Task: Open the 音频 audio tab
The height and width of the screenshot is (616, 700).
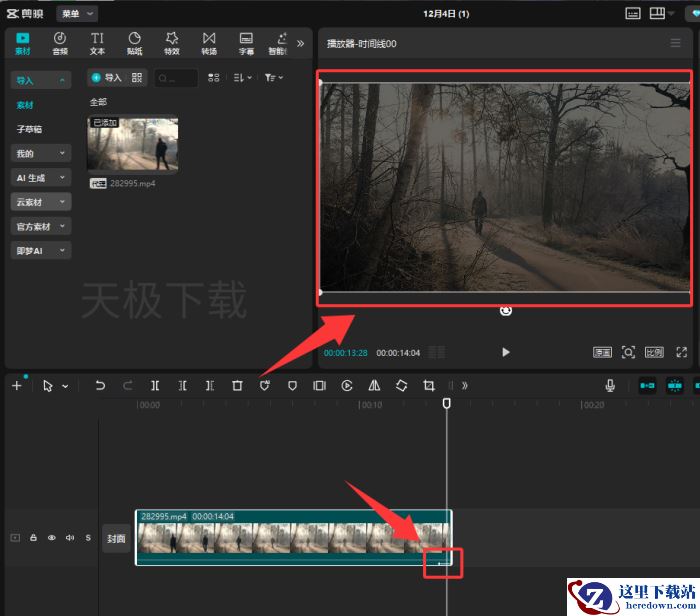Action: pyautogui.click(x=60, y=44)
